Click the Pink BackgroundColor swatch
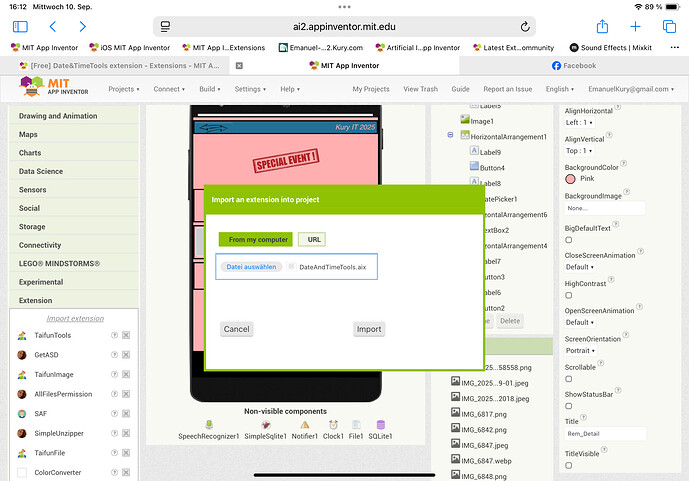 (570, 179)
